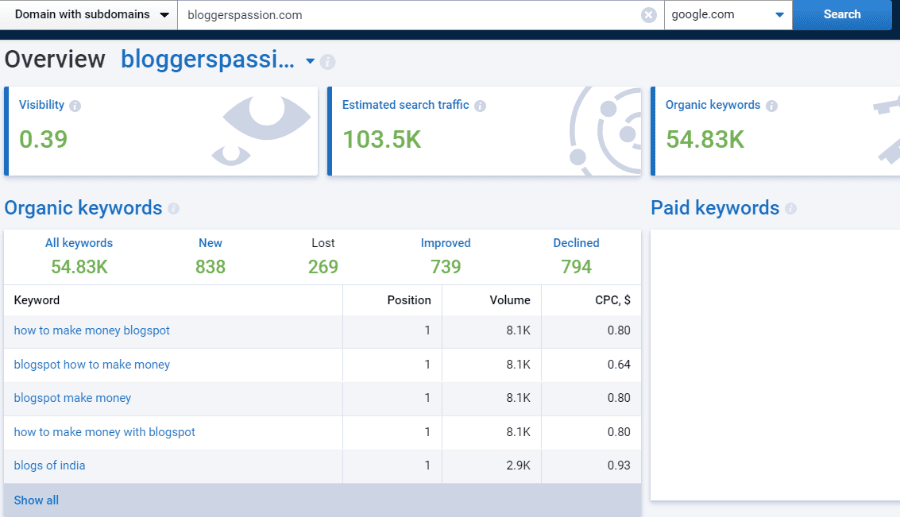Open keyword 'blogspot how to make money'
Image resolution: width=900 pixels, height=517 pixels.
(92, 364)
